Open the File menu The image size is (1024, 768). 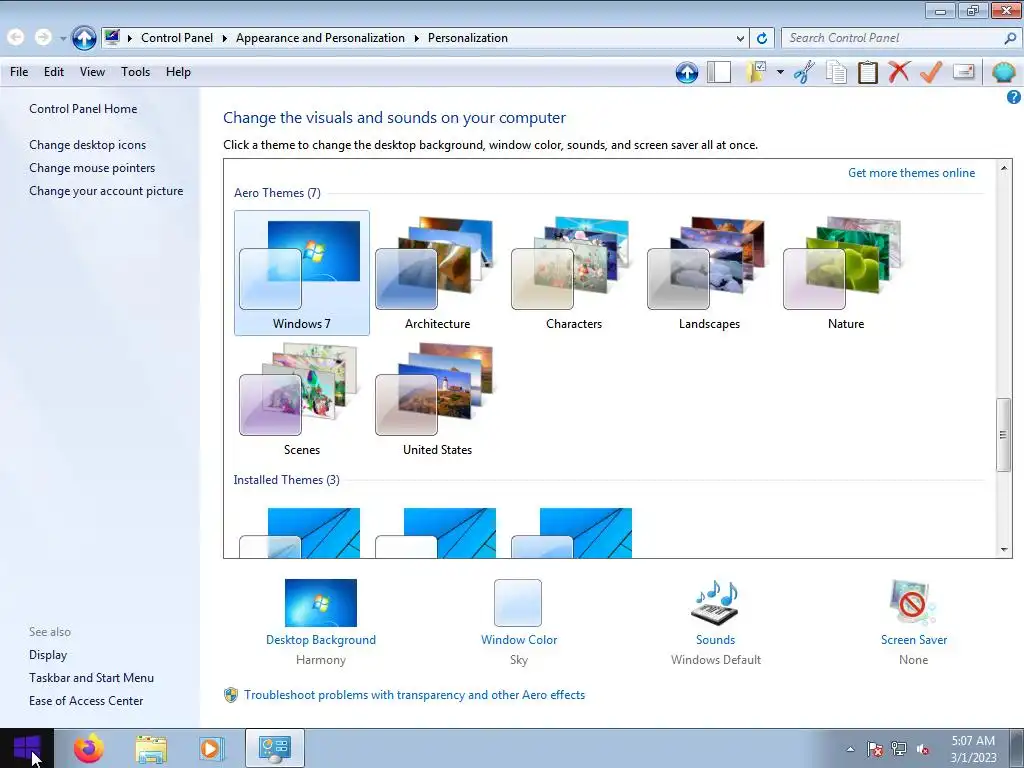(x=19, y=72)
